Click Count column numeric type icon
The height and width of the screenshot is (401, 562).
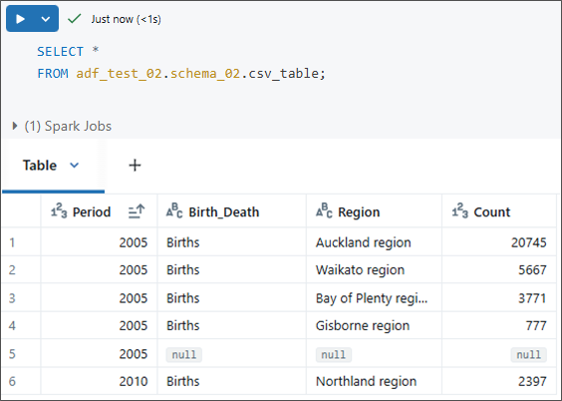pos(460,211)
